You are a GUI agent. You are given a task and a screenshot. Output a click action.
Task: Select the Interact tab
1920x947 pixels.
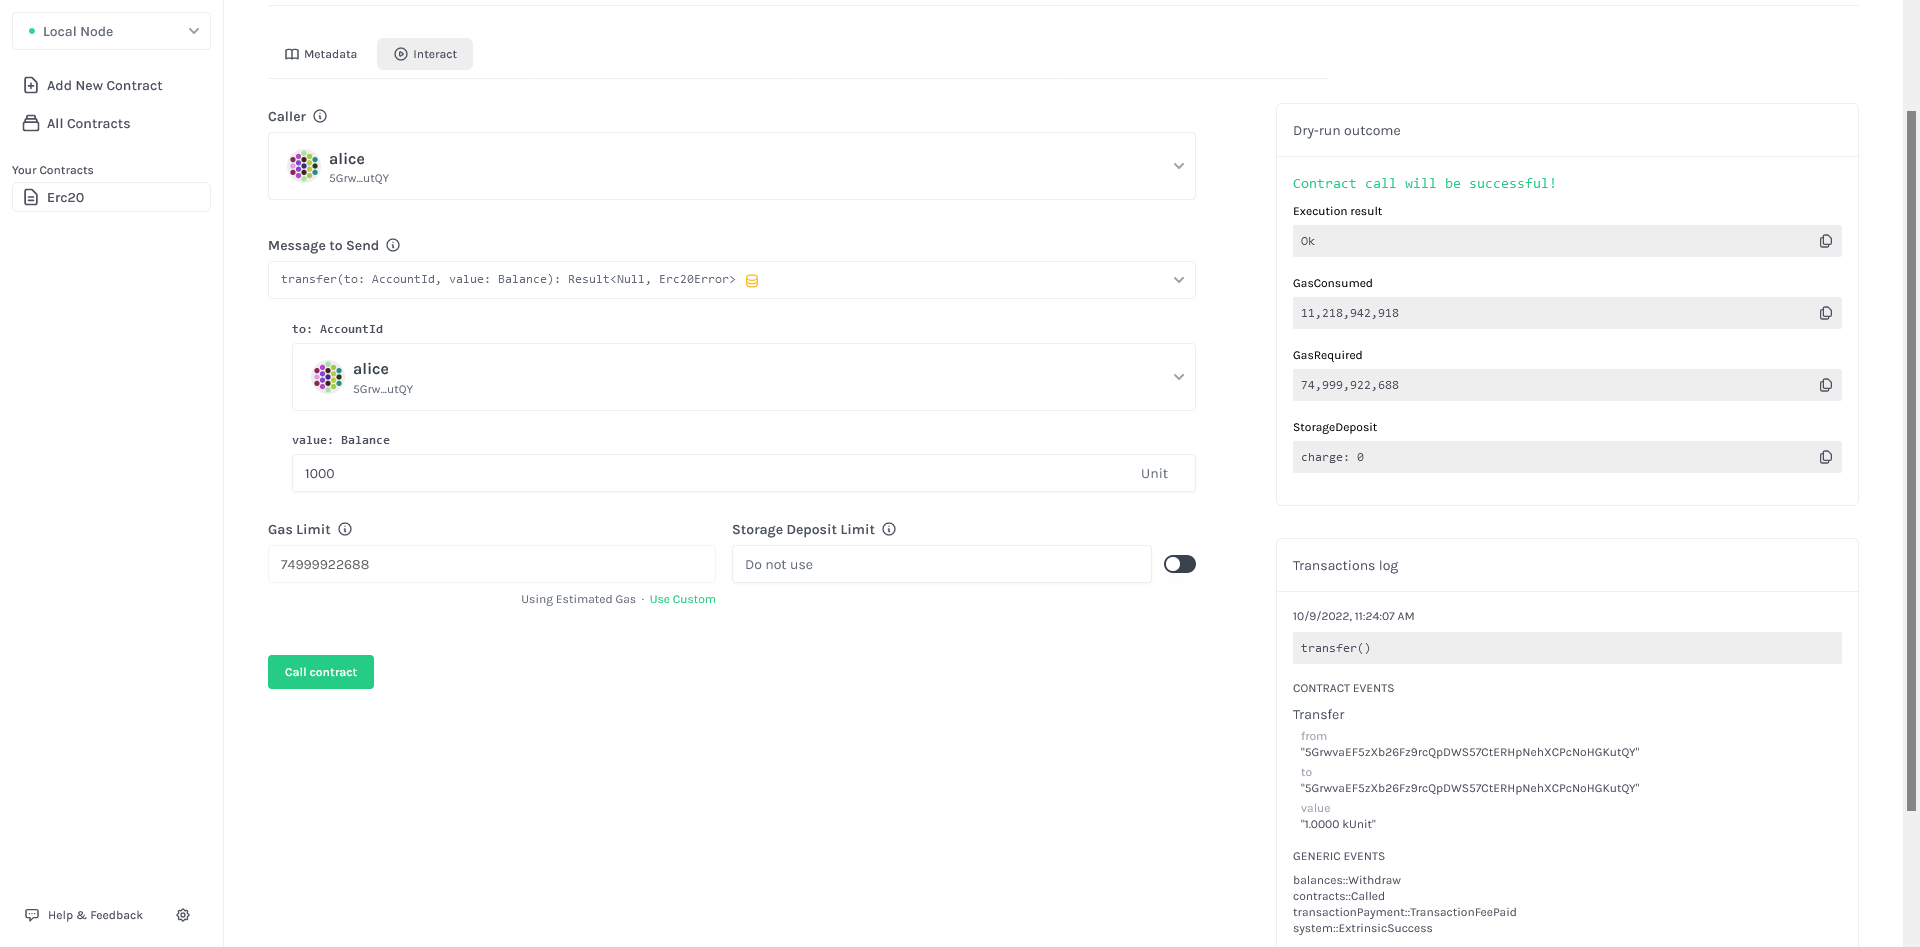(x=424, y=54)
